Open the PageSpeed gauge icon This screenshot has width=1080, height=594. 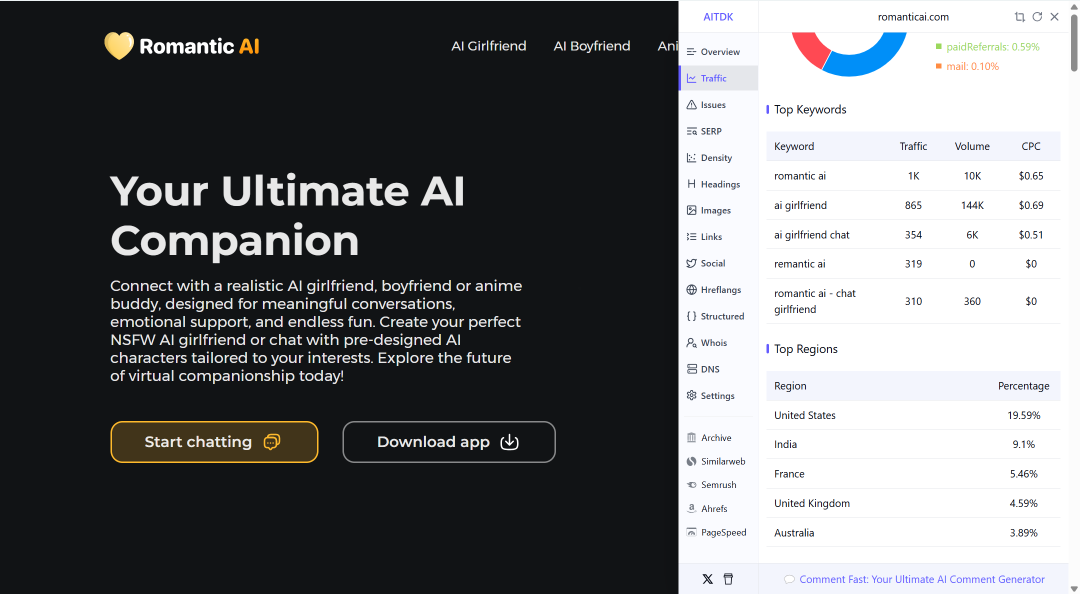[692, 532]
